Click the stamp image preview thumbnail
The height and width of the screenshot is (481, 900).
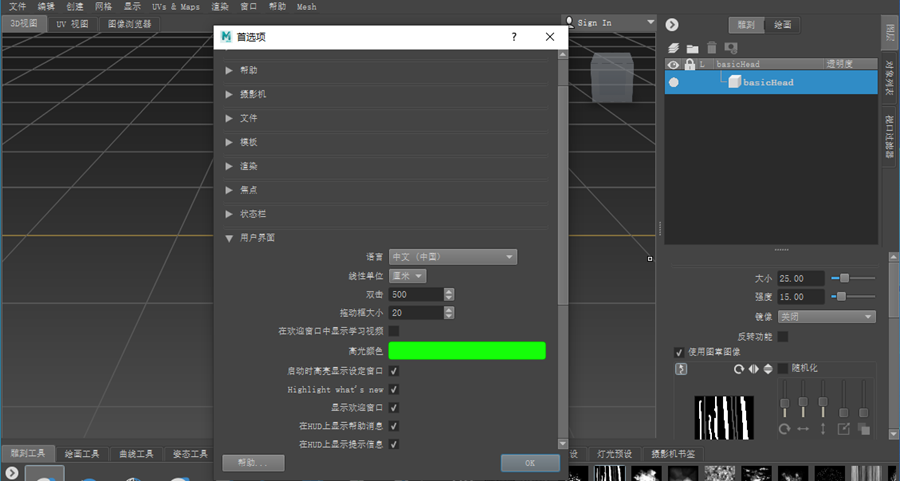pyautogui.click(x=724, y=417)
